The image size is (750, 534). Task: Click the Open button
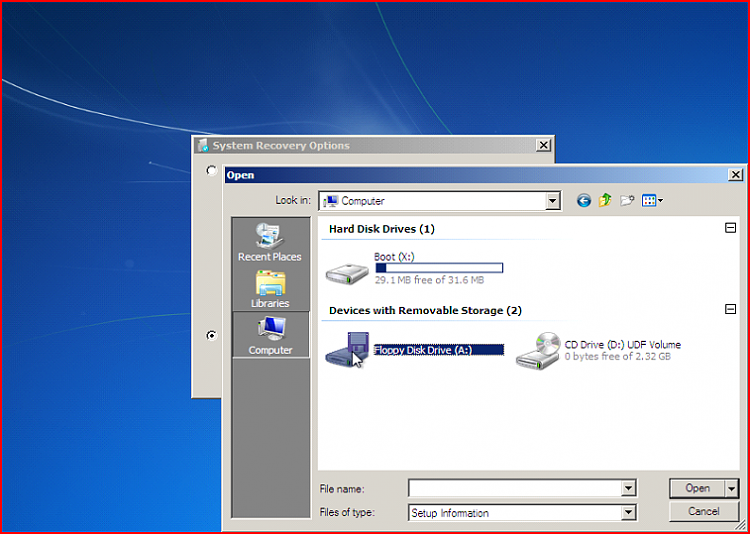tap(697, 489)
